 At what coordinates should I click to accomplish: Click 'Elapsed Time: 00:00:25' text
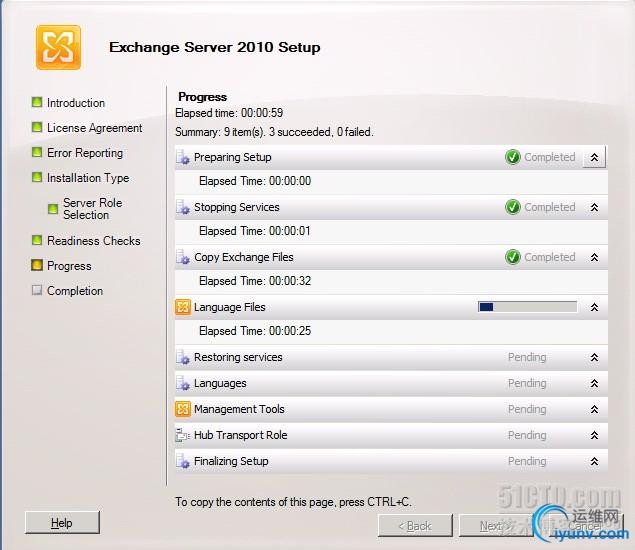tap(255, 331)
